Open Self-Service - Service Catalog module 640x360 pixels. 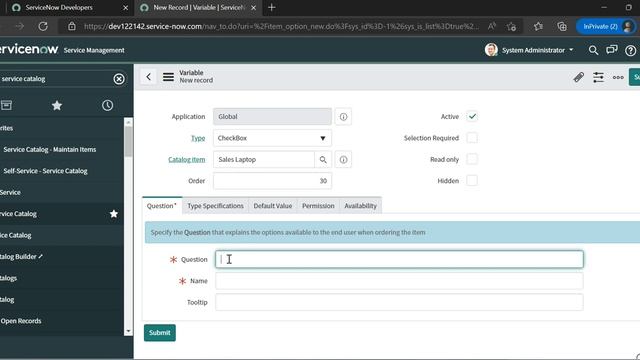45,171
